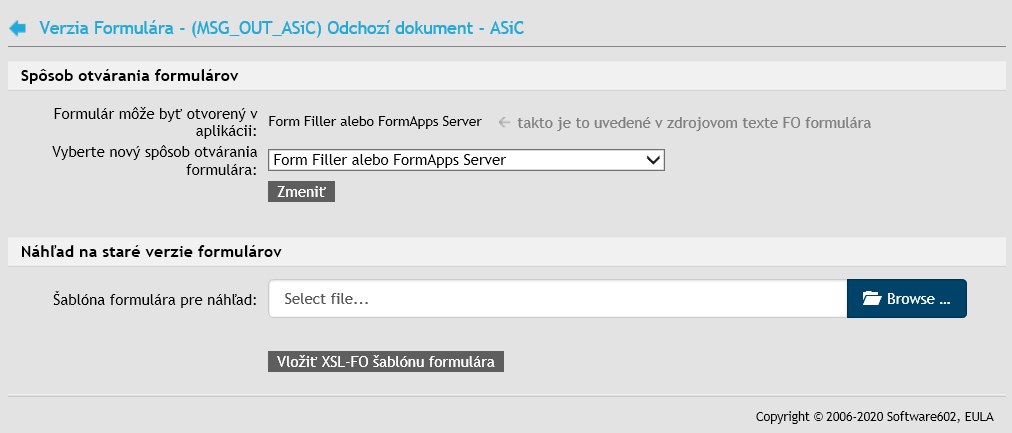Click the Select file... input field
The height and width of the screenshot is (433, 1012).
point(557,299)
